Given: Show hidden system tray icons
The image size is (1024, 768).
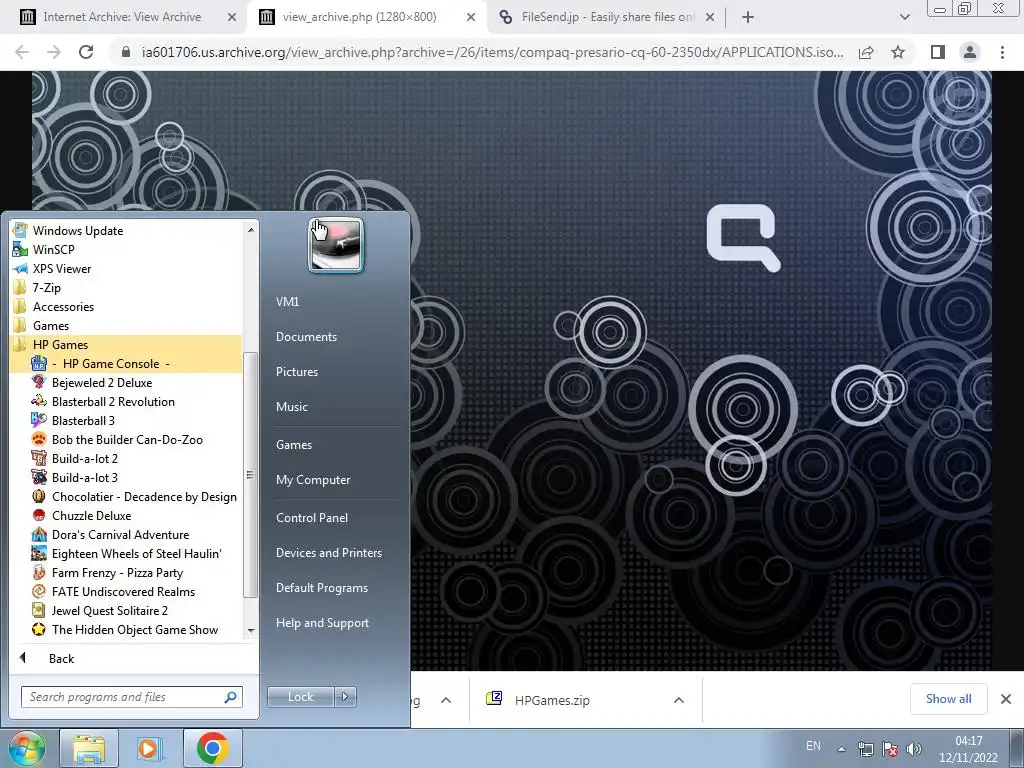Looking at the screenshot, I should tap(842, 749).
